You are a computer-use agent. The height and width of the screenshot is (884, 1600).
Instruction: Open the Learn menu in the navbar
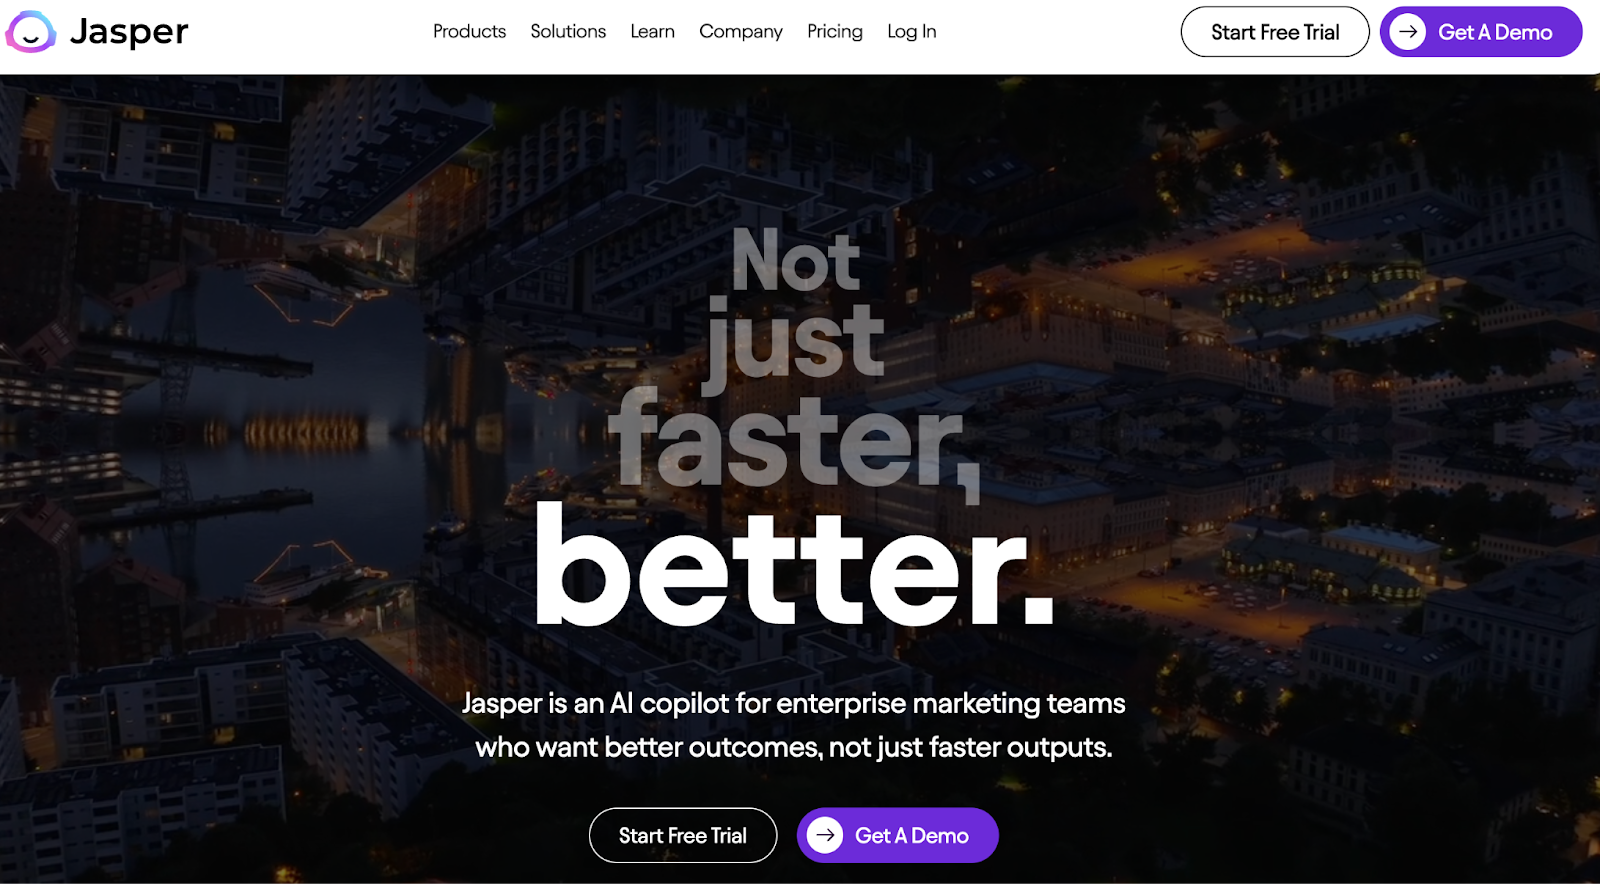tap(652, 32)
